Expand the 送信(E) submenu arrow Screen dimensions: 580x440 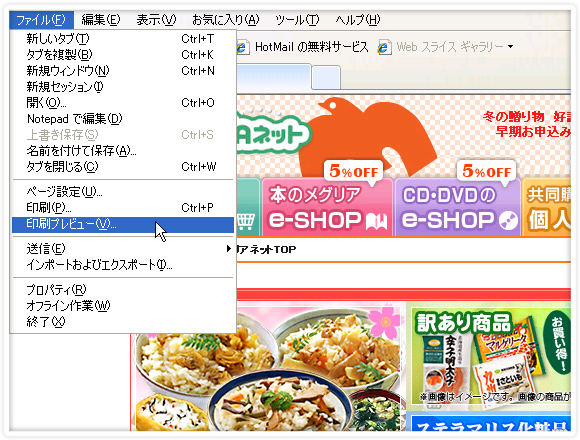pyautogui.click(x=229, y=249)
